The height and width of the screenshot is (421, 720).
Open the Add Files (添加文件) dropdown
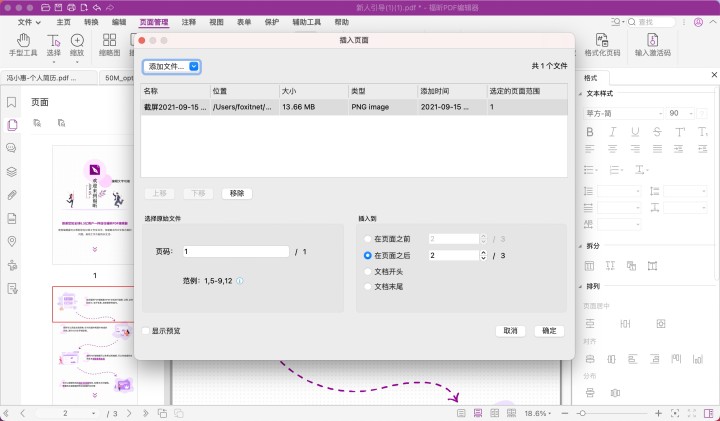point(171,66)
